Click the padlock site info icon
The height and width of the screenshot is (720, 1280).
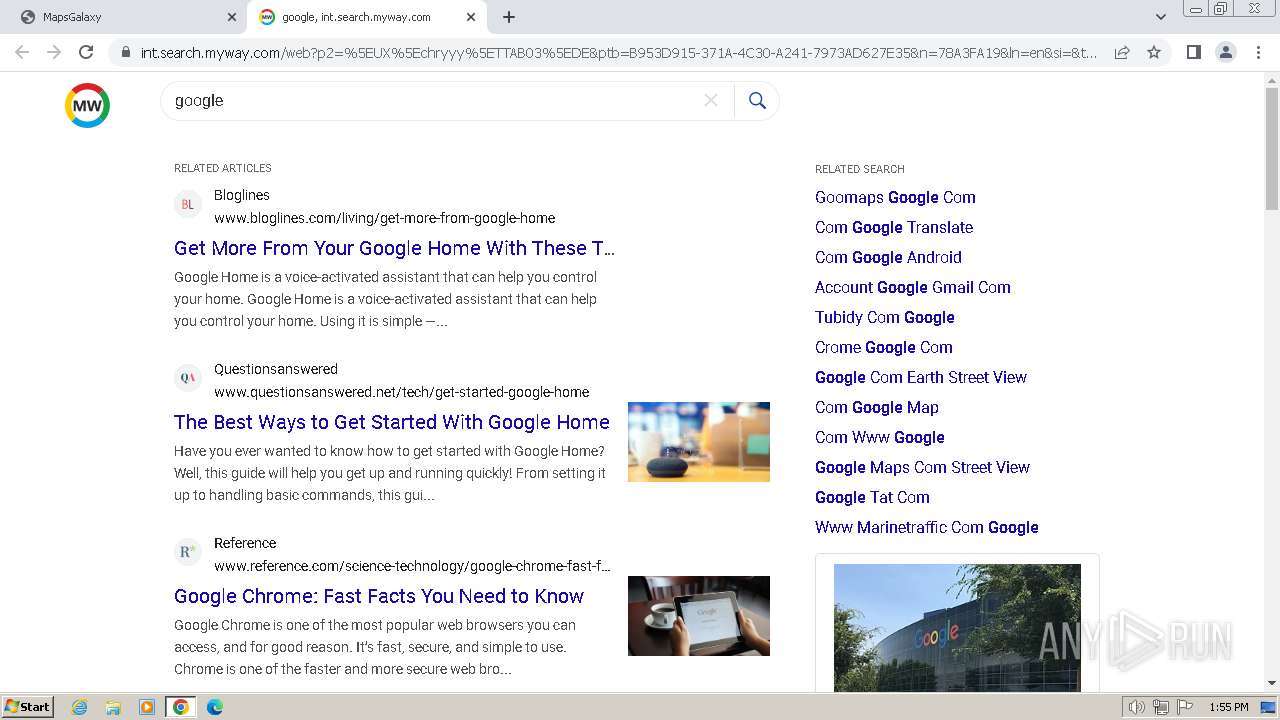[125, 52]
